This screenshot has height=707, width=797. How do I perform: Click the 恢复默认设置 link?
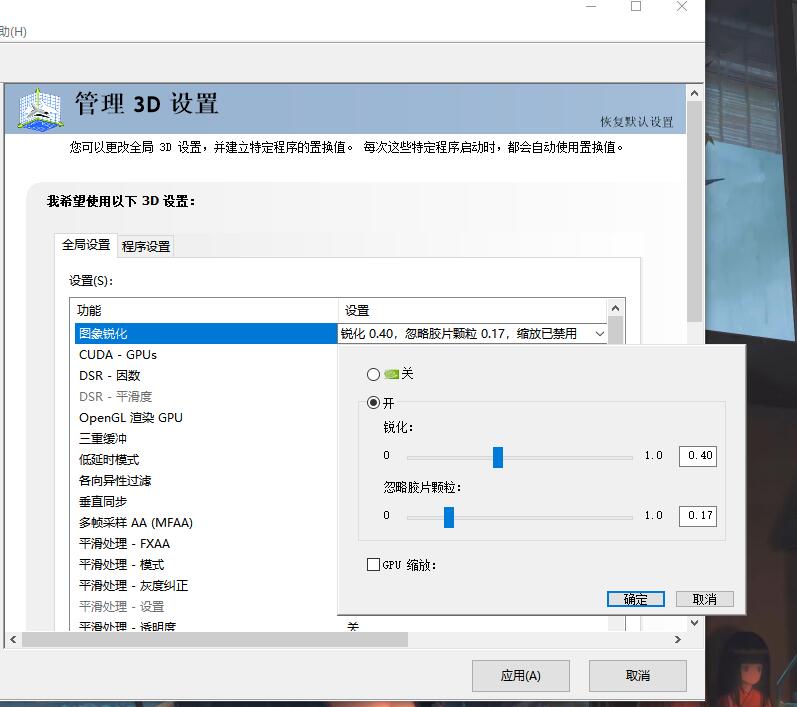coord(636,122)
